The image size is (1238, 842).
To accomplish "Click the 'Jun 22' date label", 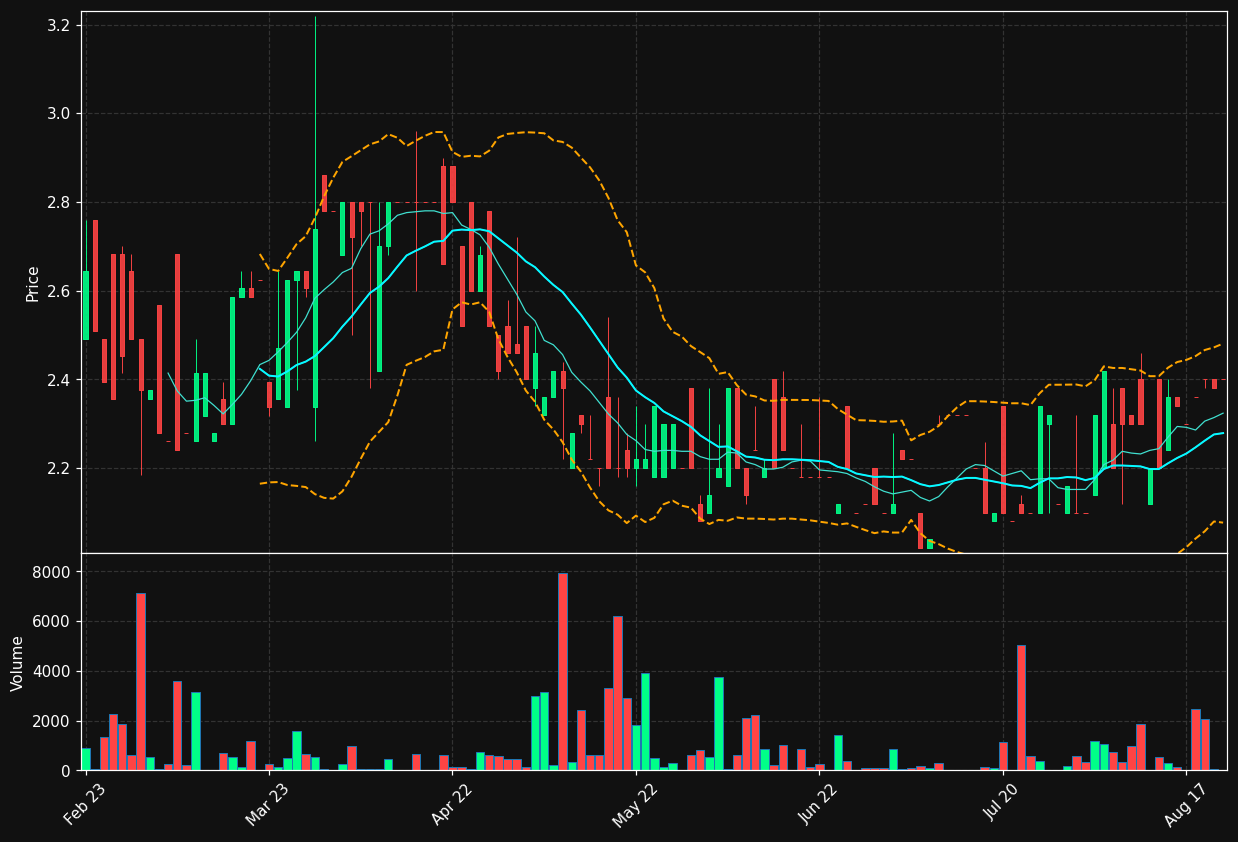I will 818,804.
